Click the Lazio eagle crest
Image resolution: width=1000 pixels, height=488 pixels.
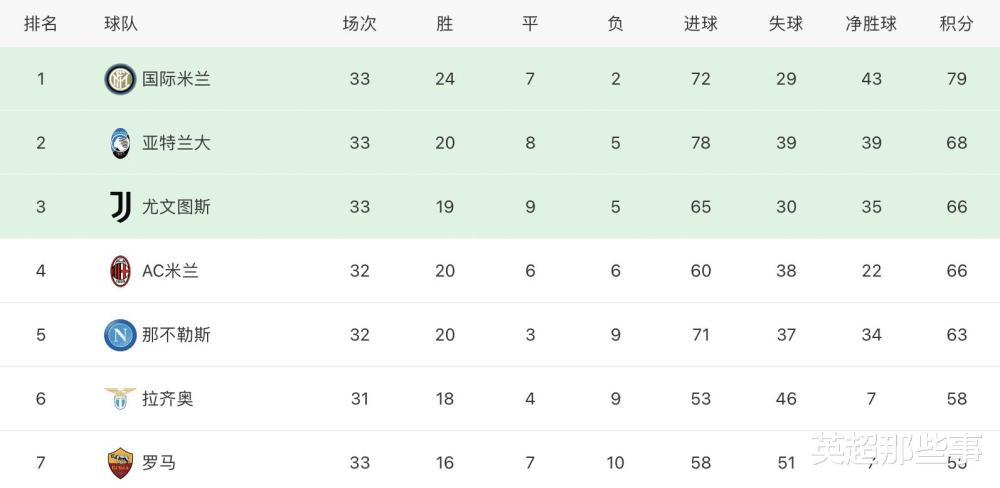coord(120,399)
